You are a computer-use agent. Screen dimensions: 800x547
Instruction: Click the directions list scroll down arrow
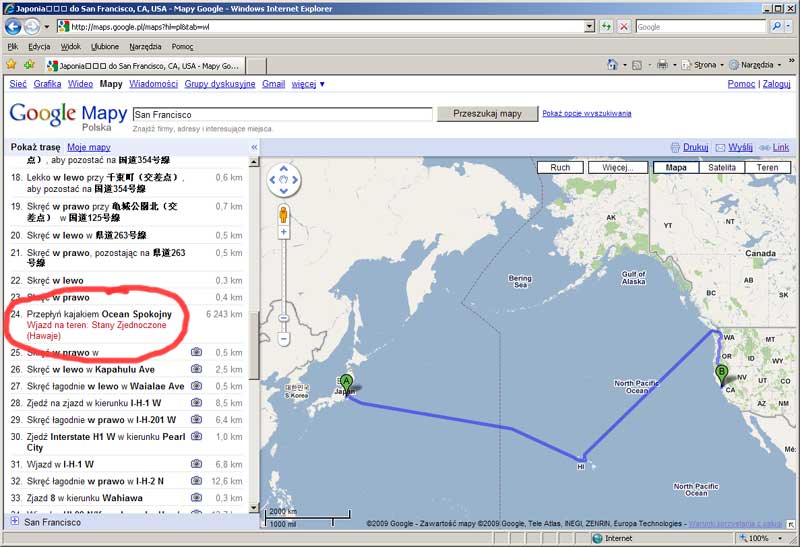tap(254, 507)
